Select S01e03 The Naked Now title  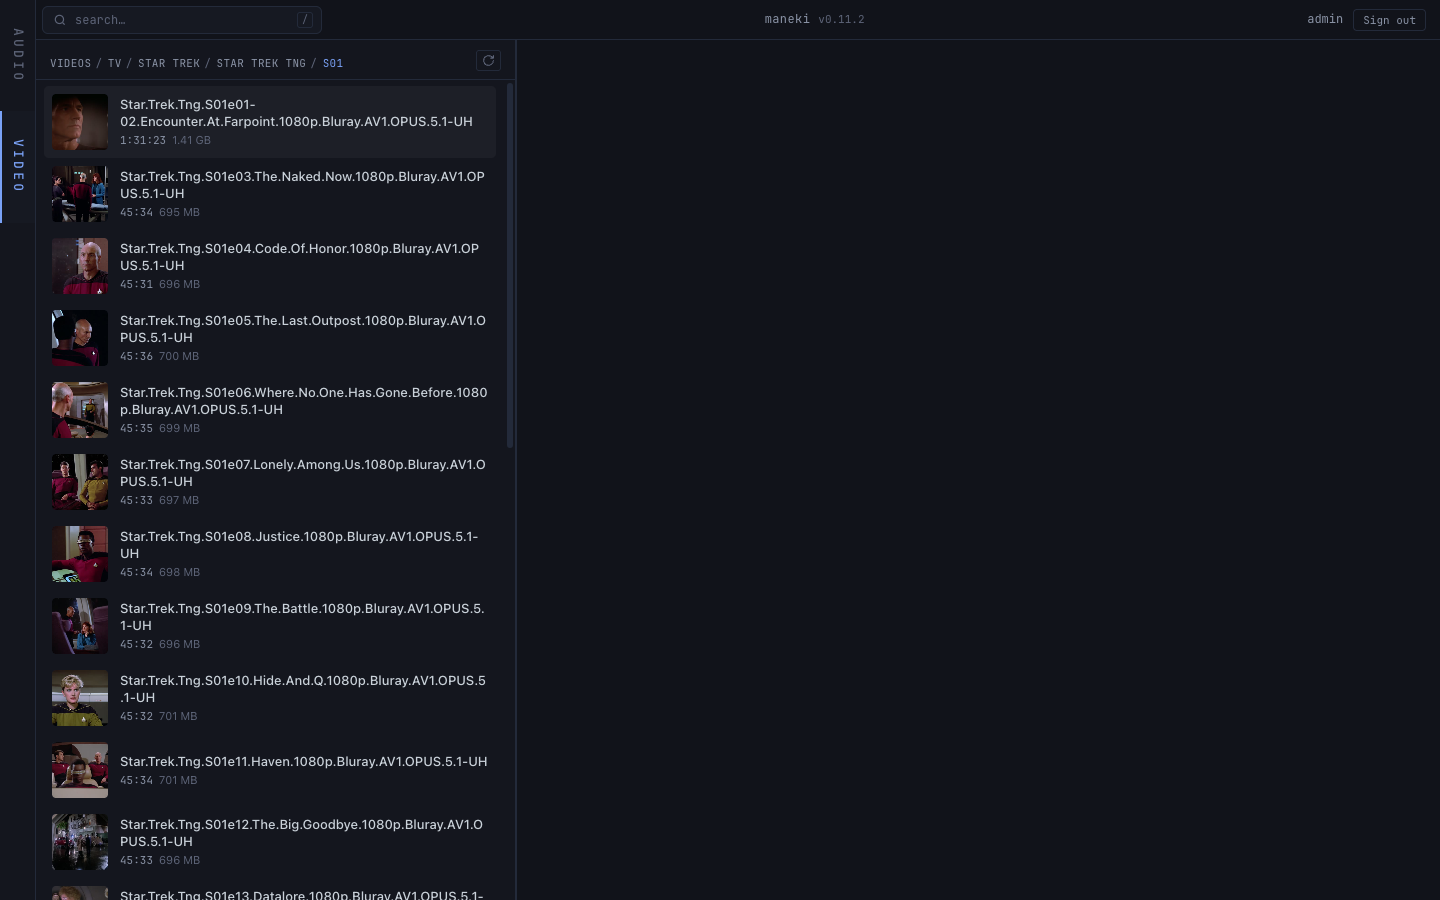coord(302,185)
